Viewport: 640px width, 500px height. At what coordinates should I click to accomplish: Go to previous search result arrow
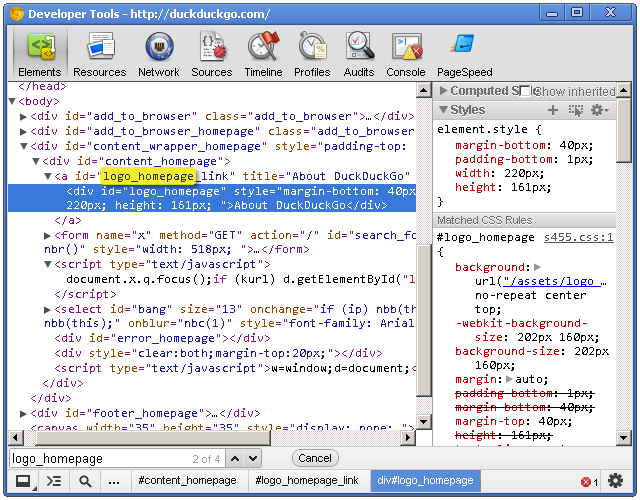click(235, 459)
